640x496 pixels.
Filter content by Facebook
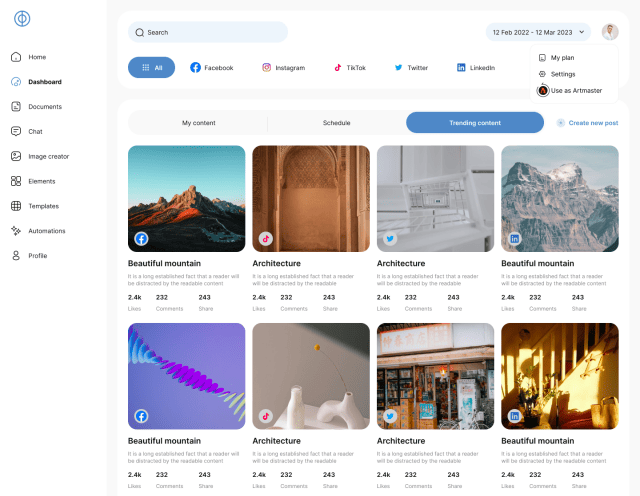pyautogui.click(x=212, y=67)
